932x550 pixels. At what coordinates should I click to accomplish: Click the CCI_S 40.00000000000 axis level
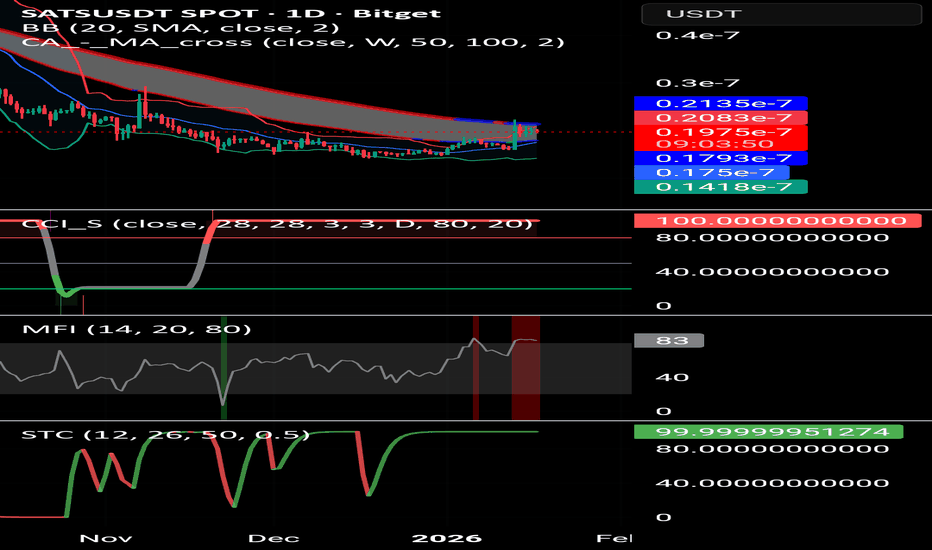click(773, 272)
